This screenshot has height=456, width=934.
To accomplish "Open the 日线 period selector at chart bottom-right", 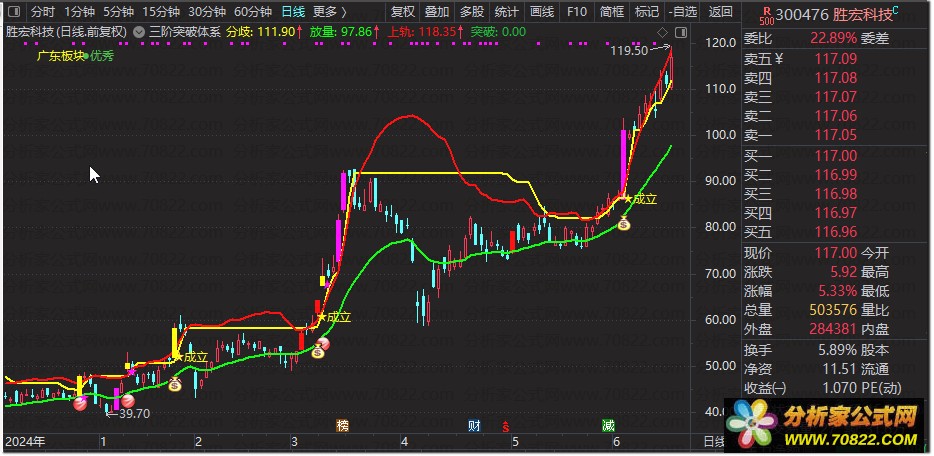I will pos(714,442).
